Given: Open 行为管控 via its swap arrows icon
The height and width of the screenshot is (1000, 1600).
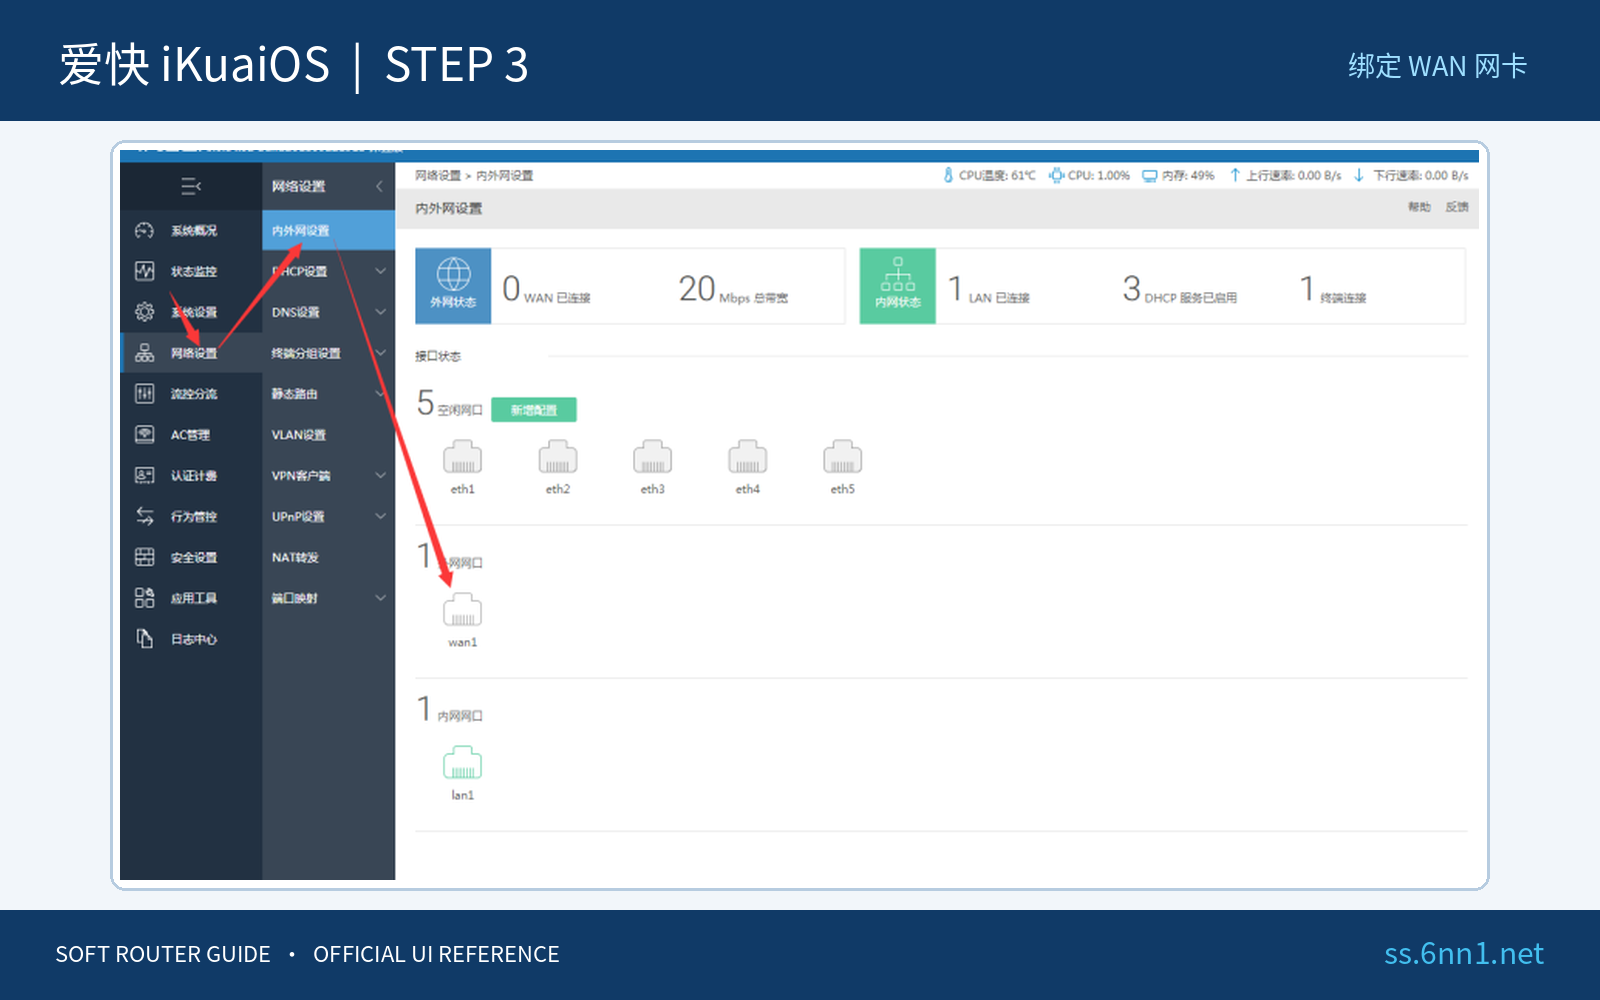Looking at the screenshot, I should (x=145, y=516).
